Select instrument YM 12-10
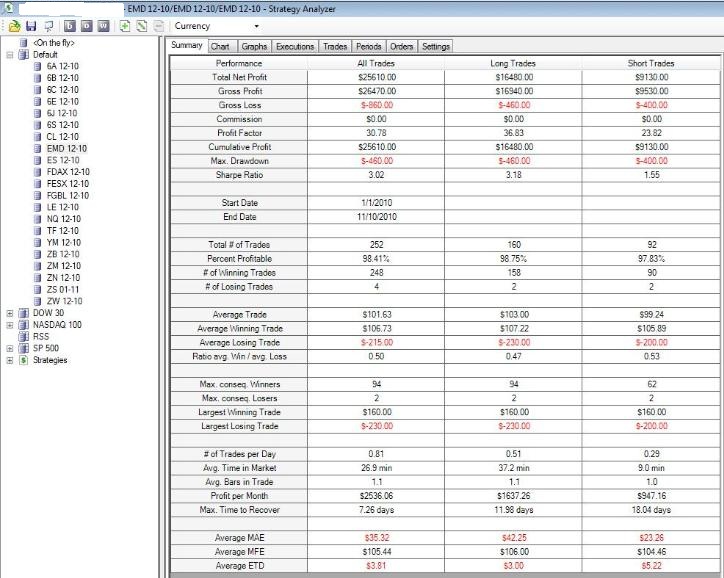Image resolution: width=724 pixels, height=578 pixels. tap(64, 243)
